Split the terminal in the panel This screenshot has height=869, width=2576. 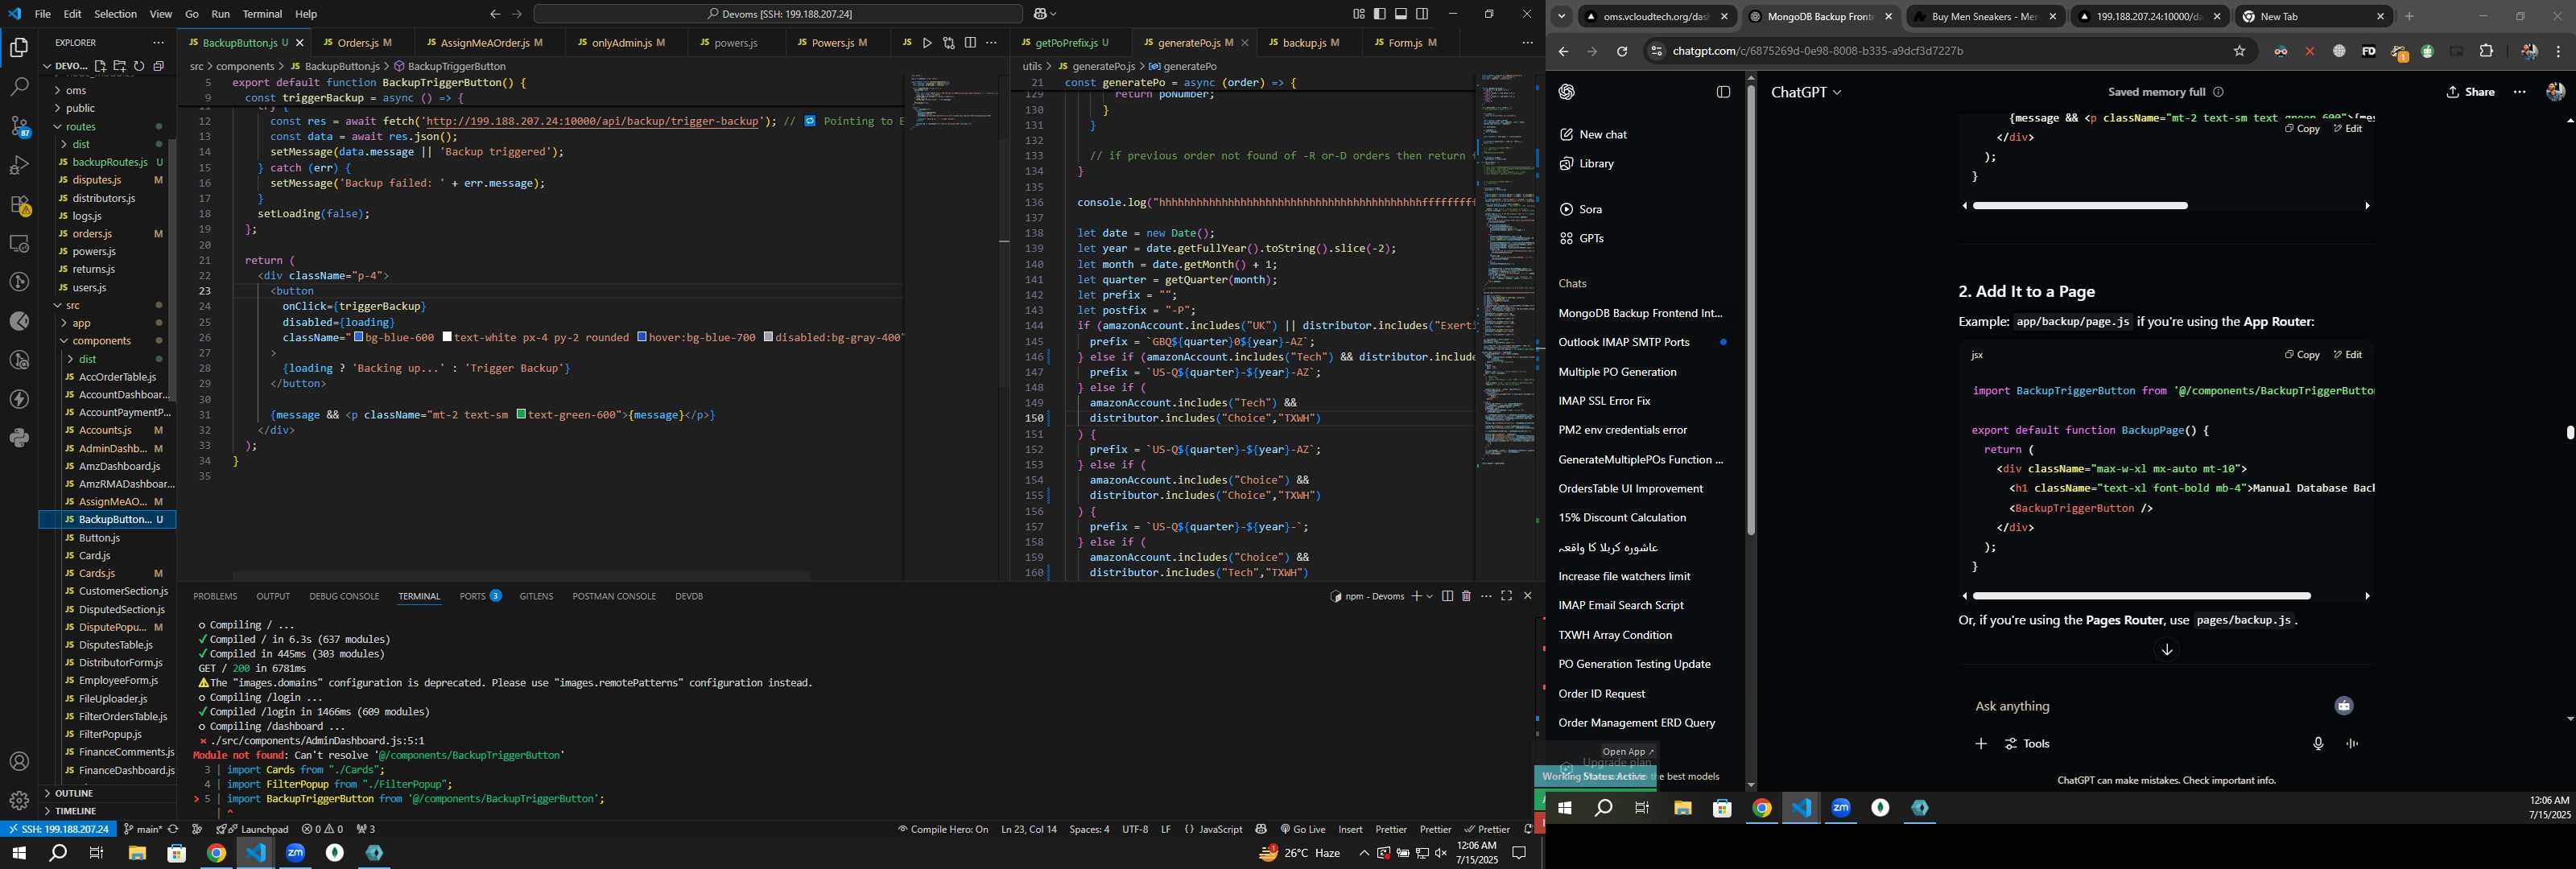[1447, 596]
